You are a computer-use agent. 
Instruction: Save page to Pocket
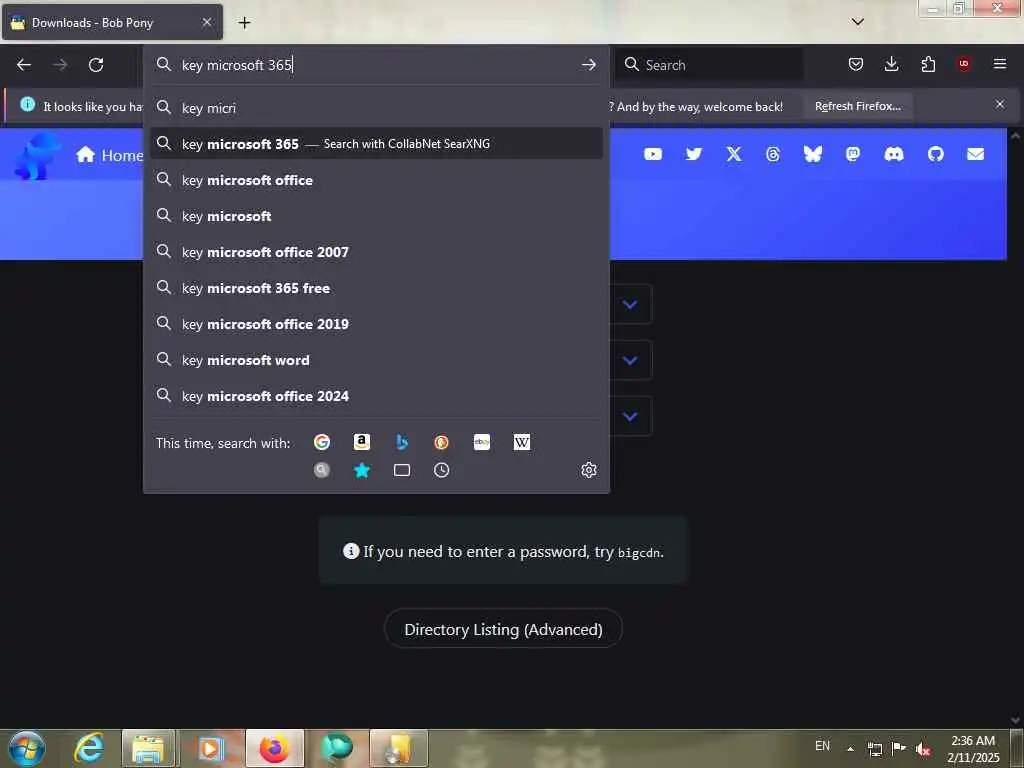(856, 64)
